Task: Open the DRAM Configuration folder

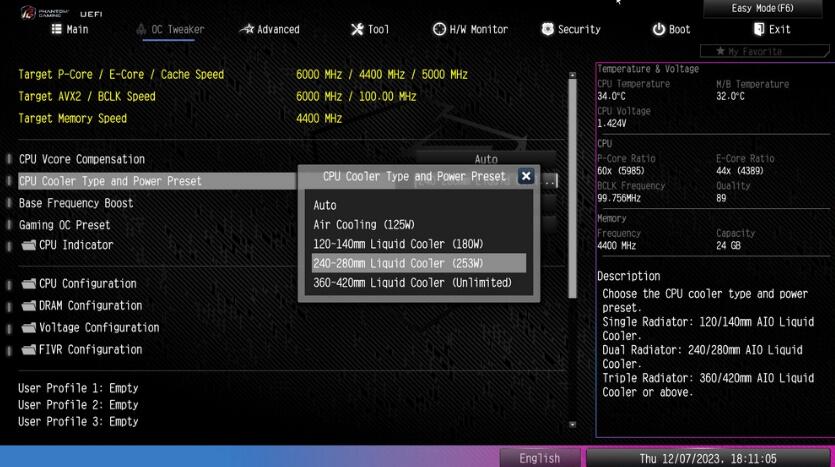Action: click(82, 306)
